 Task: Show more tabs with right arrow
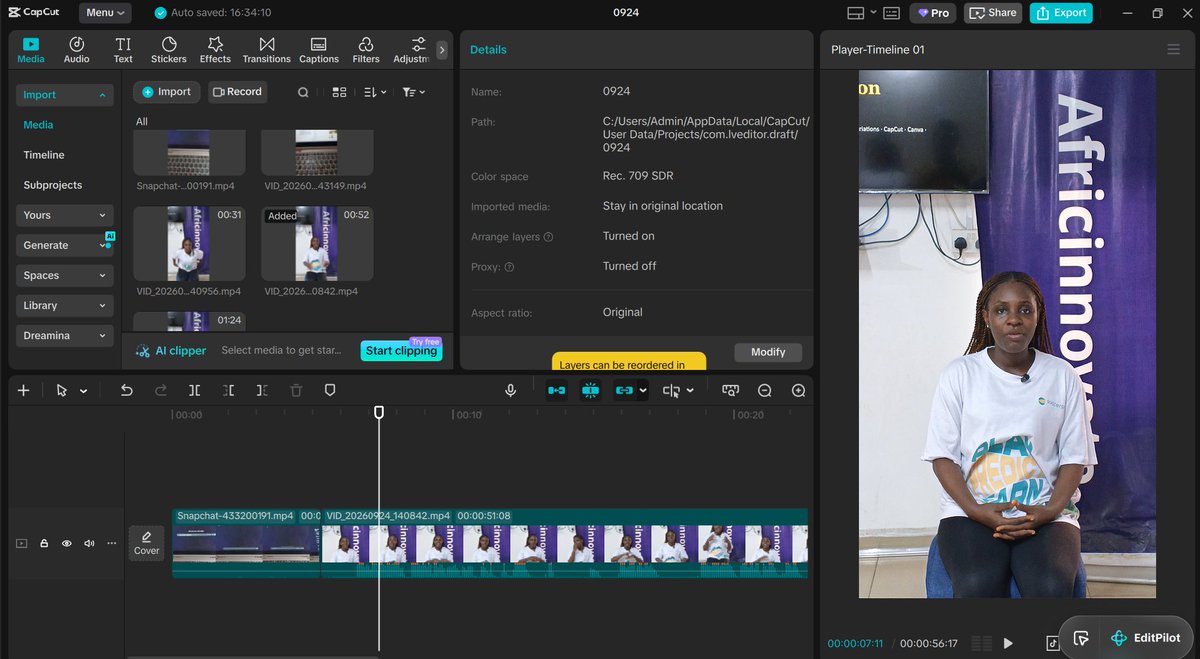pyautogui.click(x=442, y=50)
